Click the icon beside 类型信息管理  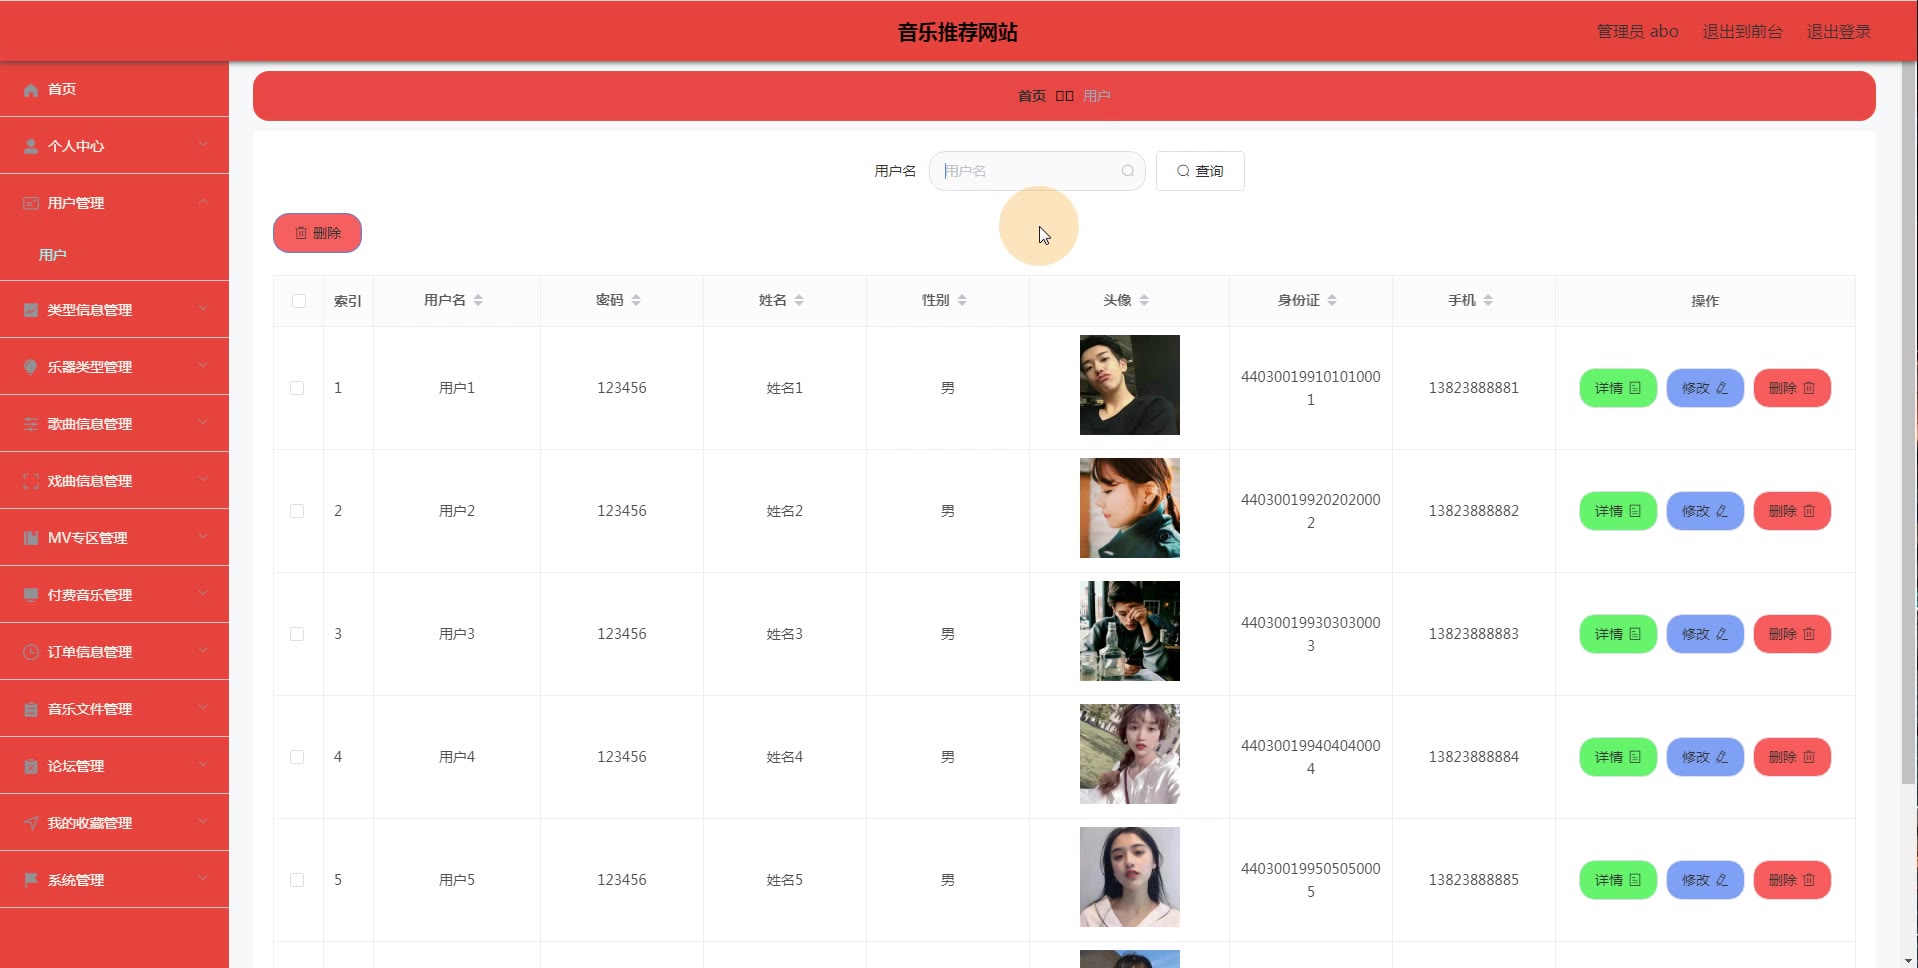(x=31, y=311)
